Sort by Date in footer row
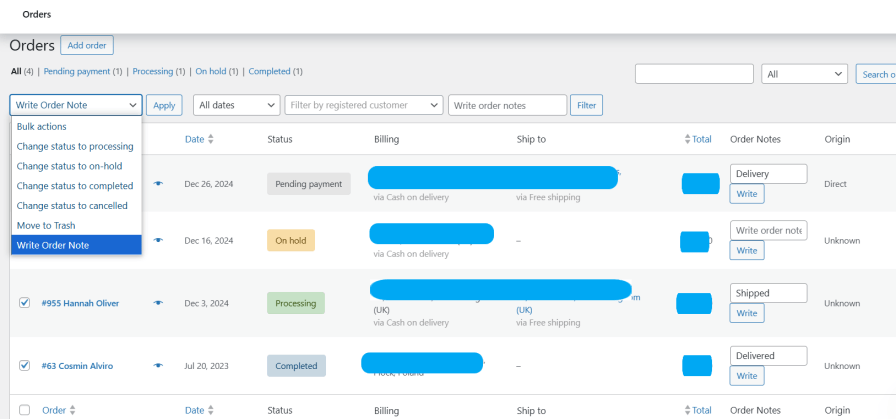This screenshot has height=419, width=896. coord(210,410)
